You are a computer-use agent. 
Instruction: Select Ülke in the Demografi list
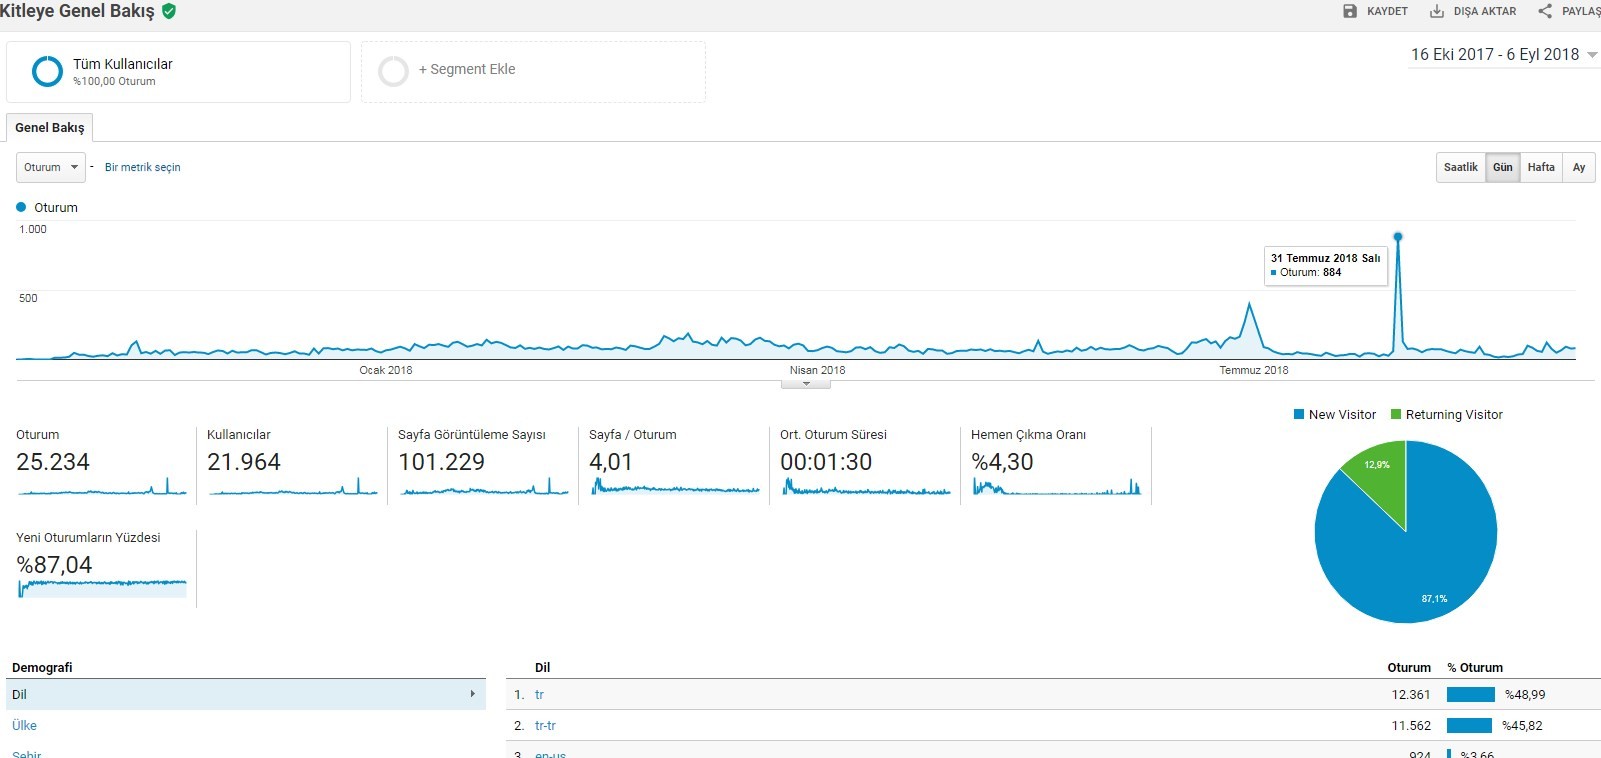(25, 725)
